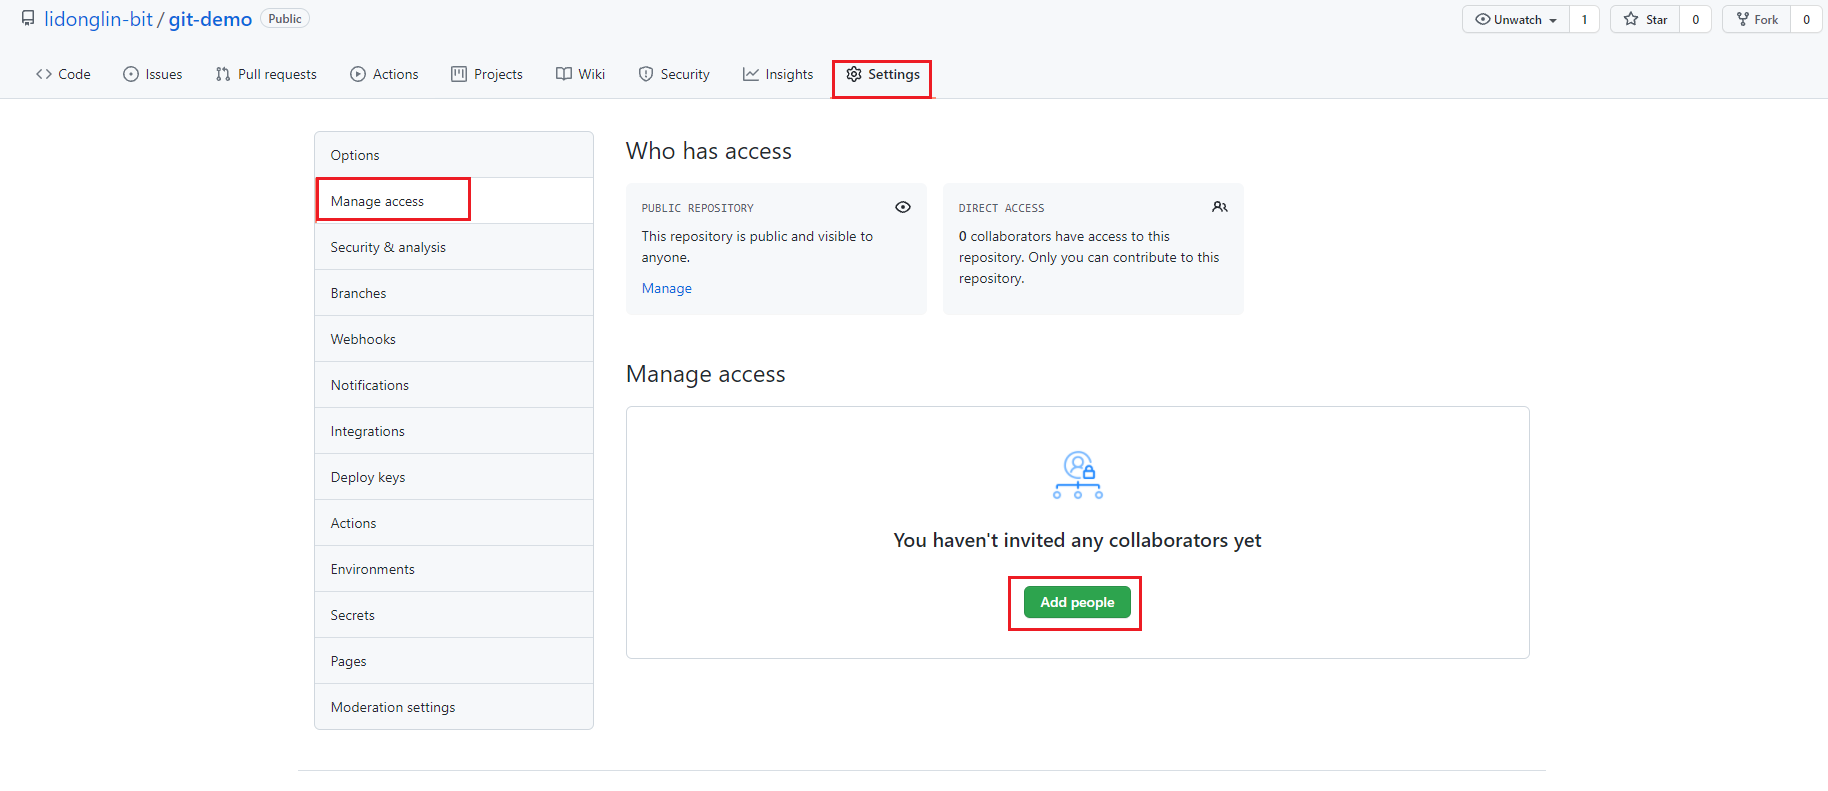Open Security & analysis settings
This screenshot has width=1828, height=791.
454,247
